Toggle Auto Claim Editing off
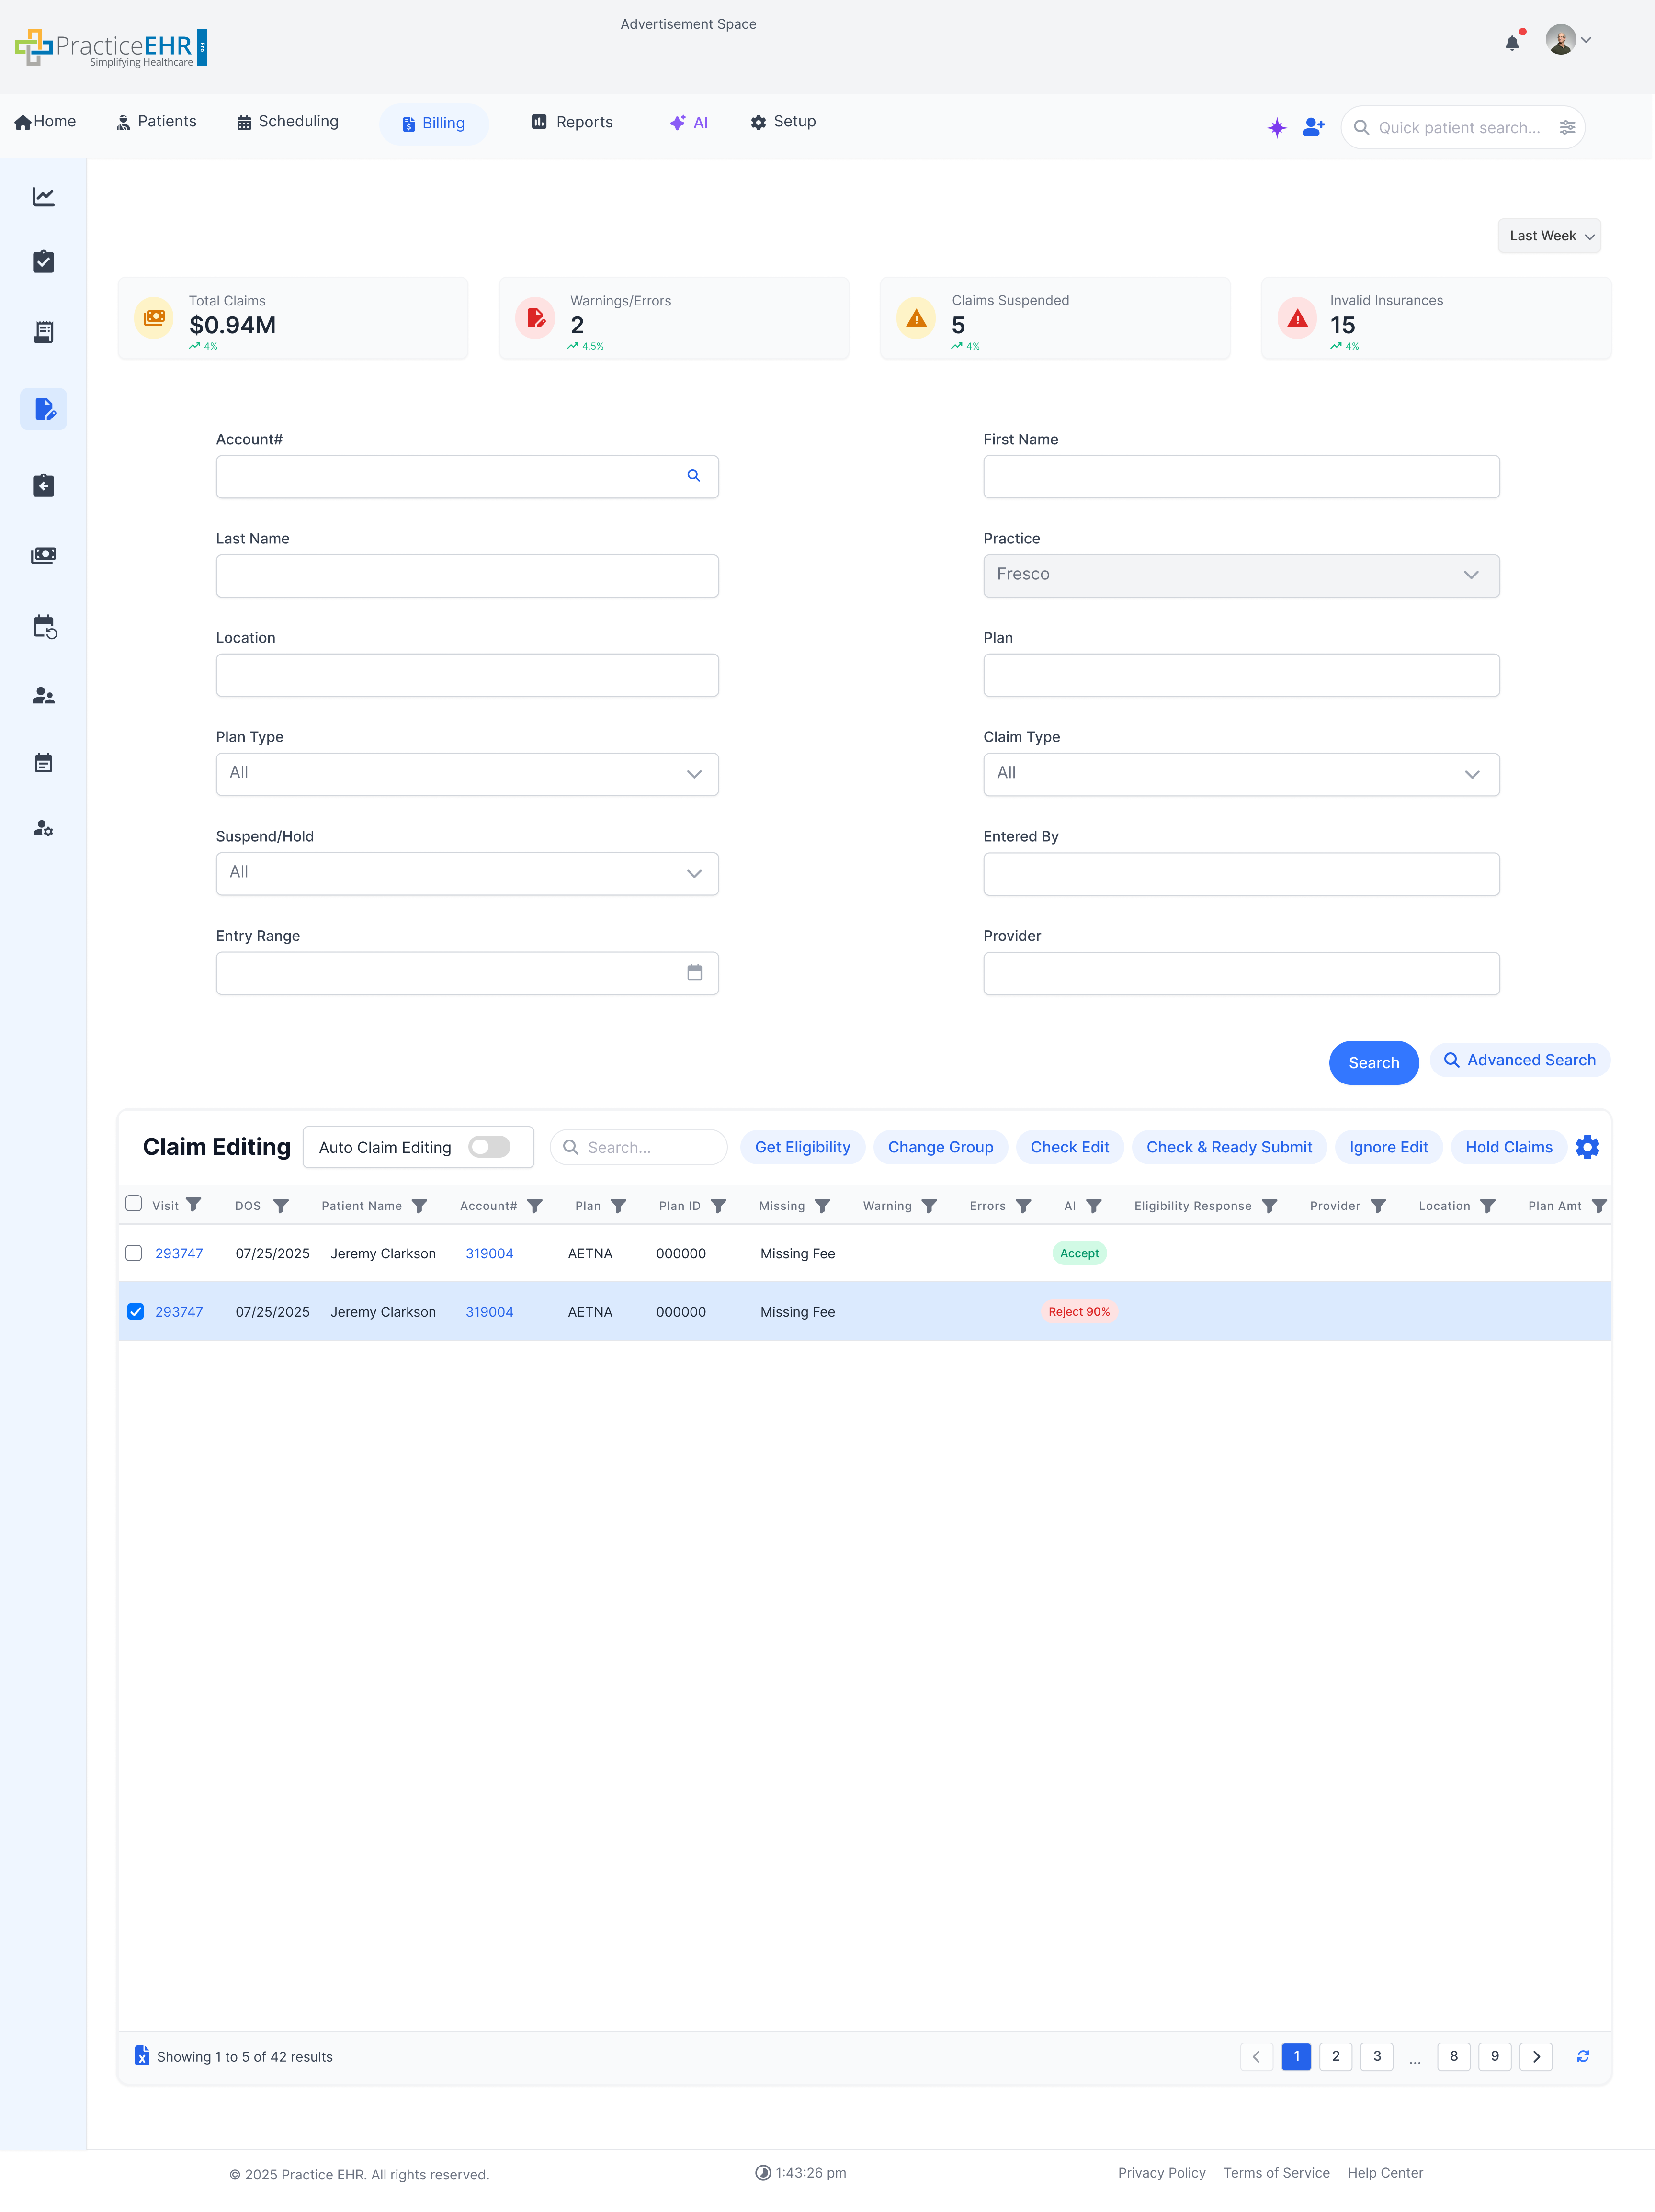The width and height of the screenshot is (1655, 2212). click(489, 1147)
